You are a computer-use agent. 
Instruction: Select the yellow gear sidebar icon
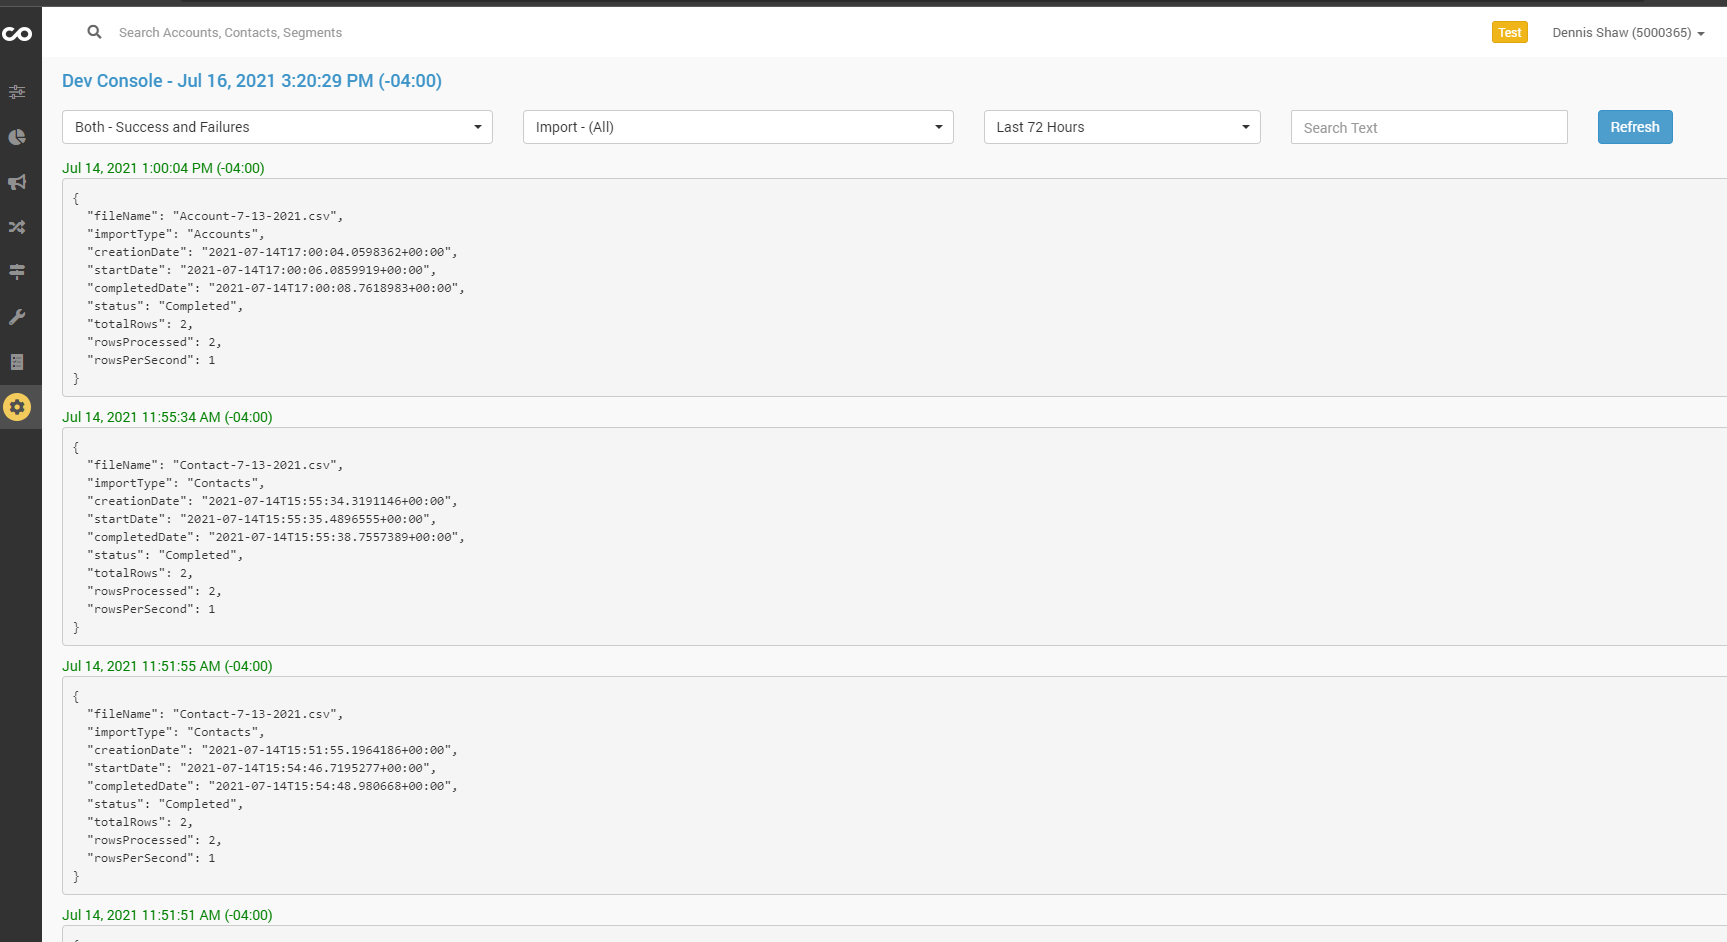coord(17,407)
